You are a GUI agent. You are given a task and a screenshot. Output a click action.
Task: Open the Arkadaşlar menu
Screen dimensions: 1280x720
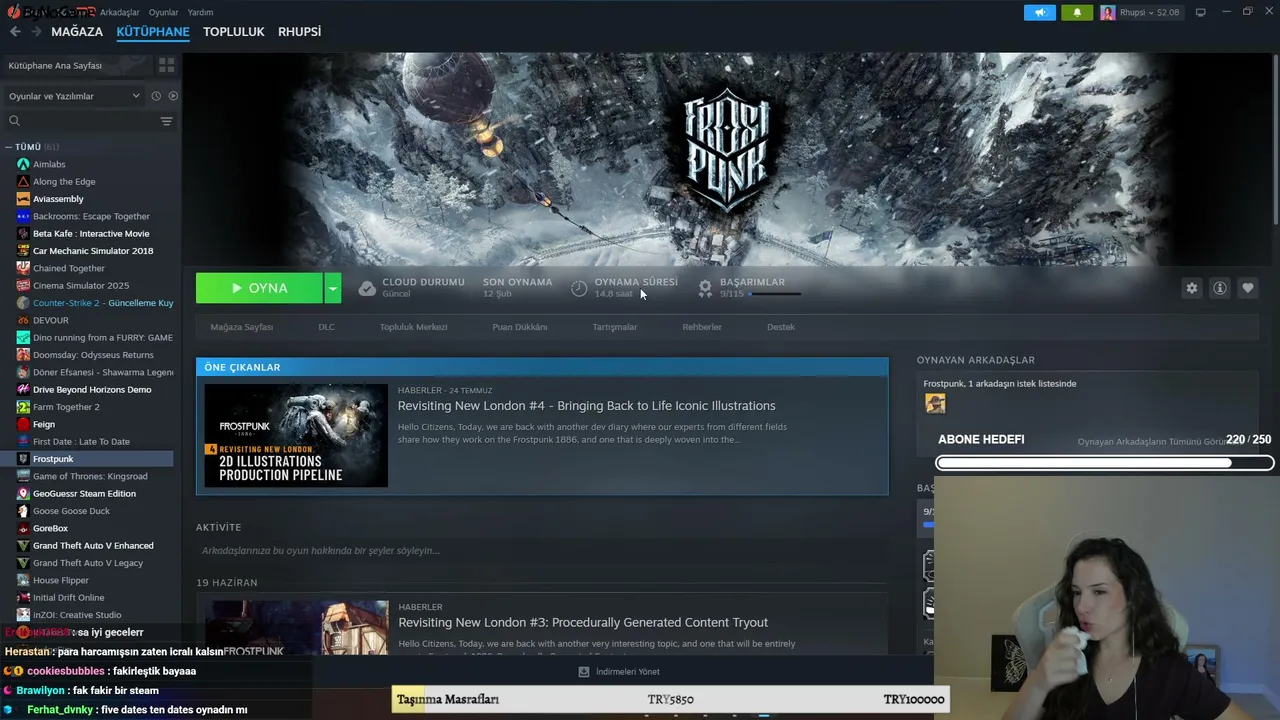[x=120, y=12]
